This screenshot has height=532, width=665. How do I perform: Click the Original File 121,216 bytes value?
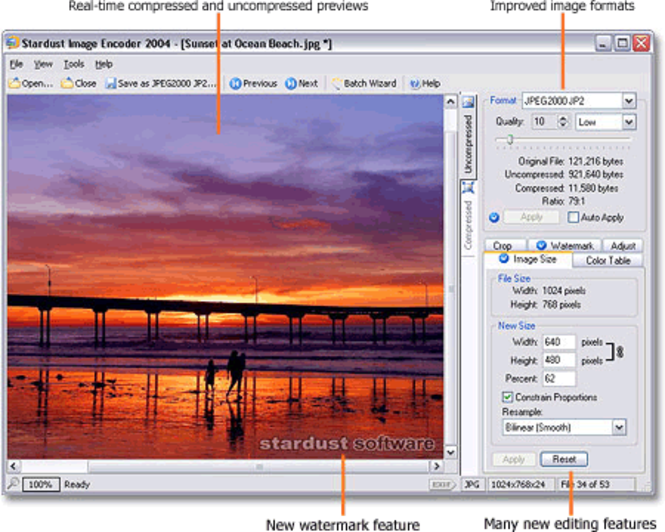click(595, 161)
